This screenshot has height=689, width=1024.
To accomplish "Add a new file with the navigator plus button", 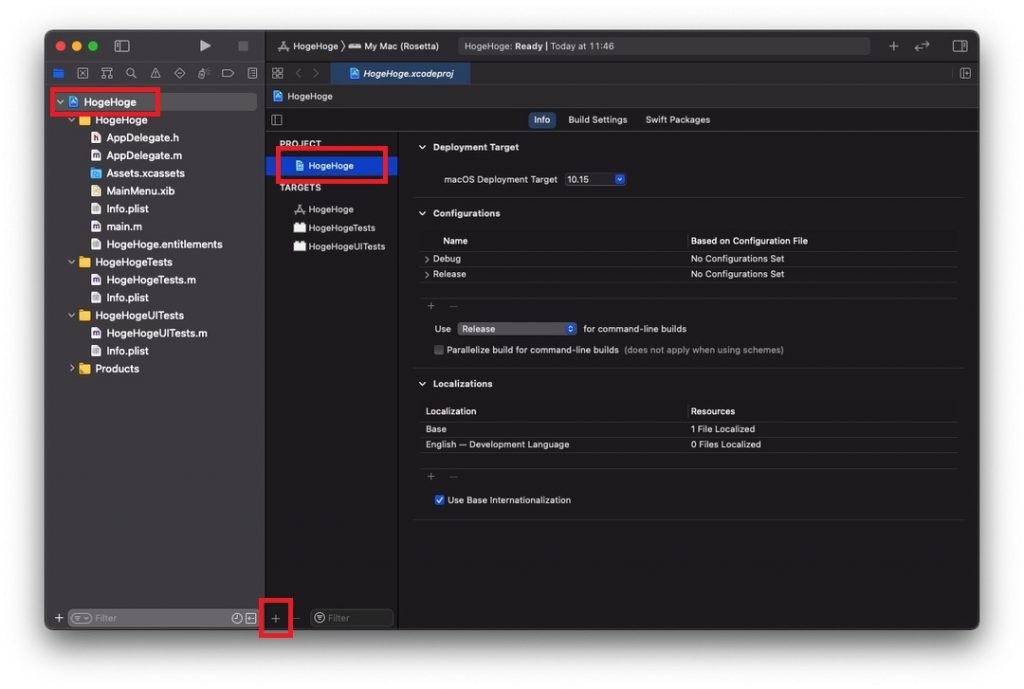I will tap(59, 617).
